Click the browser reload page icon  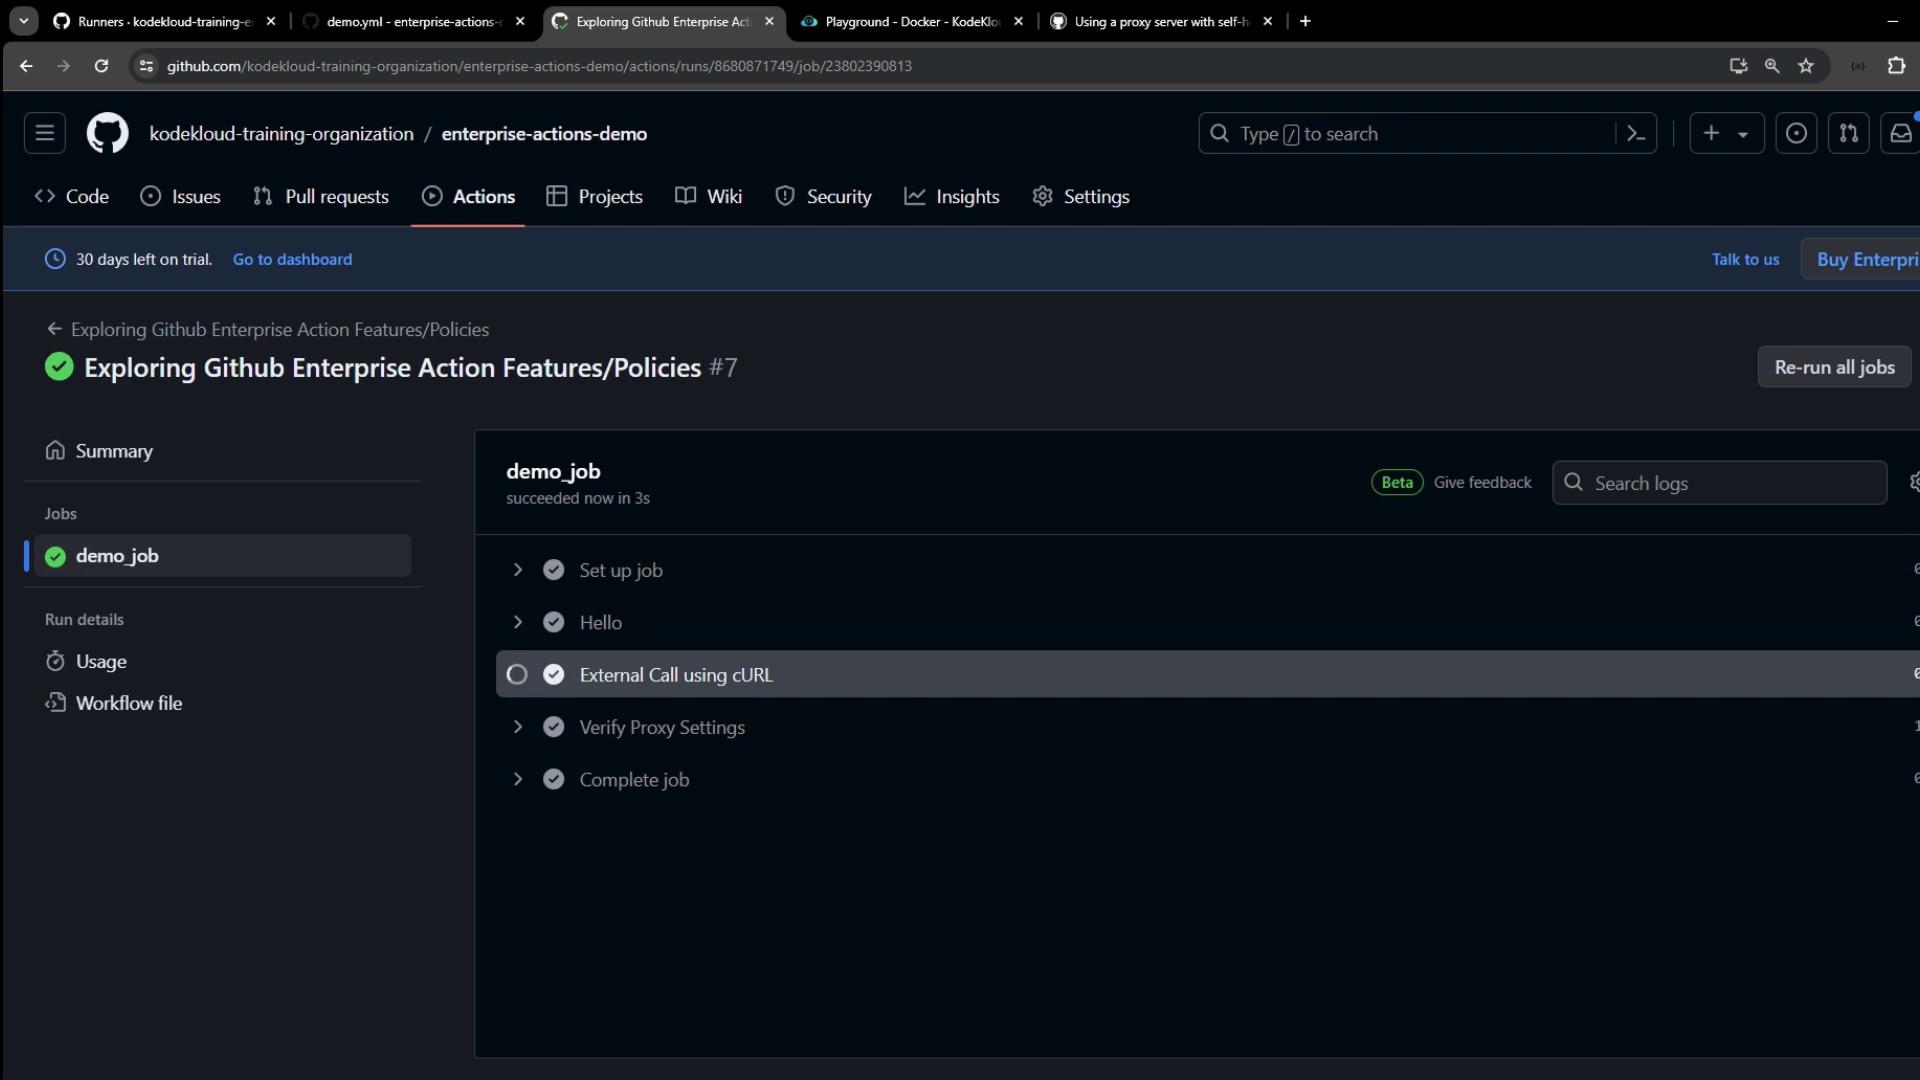tap(101, 66)
